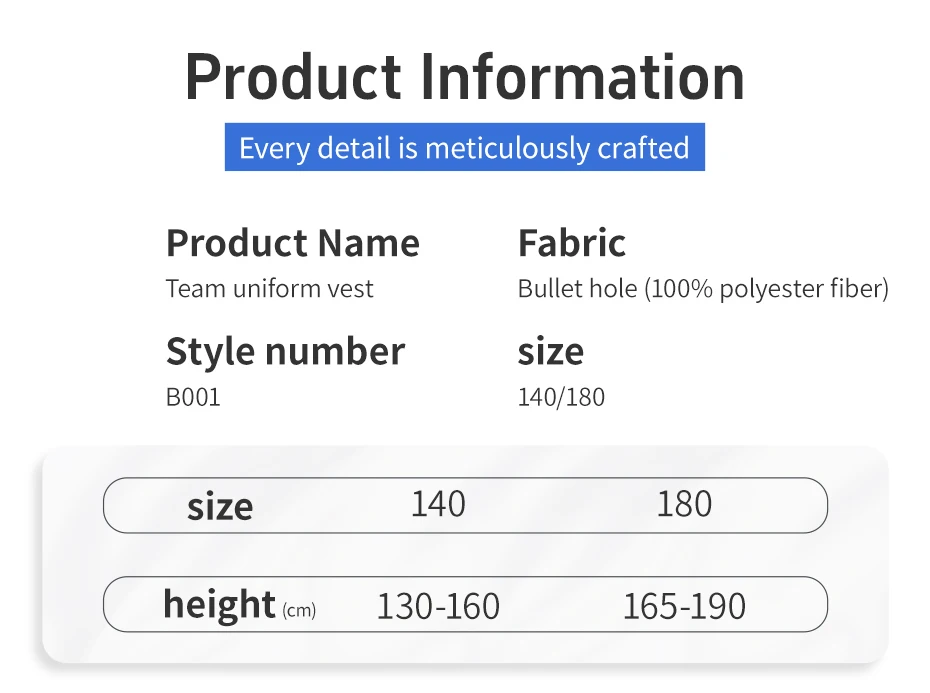Select the 'Team uniform vest' text

[x=269, y=289]
